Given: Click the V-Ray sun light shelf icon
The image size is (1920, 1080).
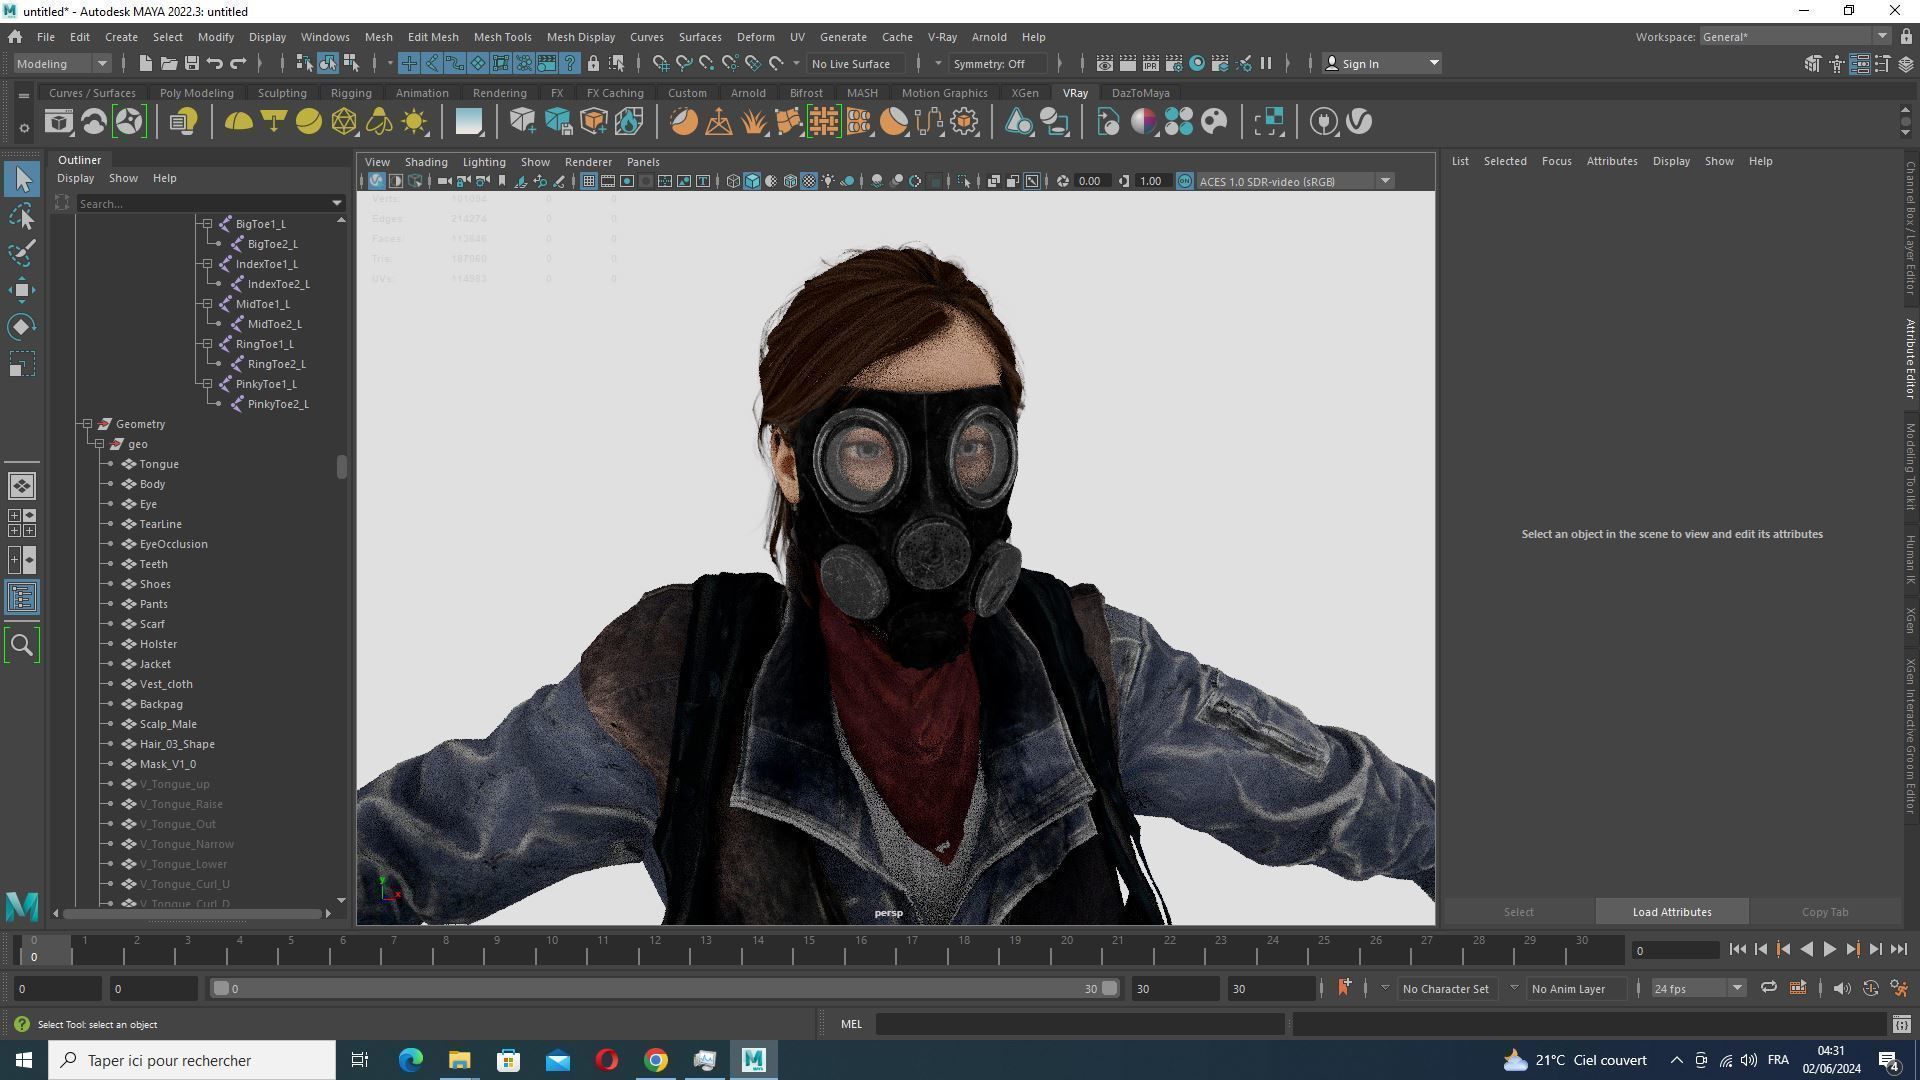Looking at the screenshot, I should 414,122.
